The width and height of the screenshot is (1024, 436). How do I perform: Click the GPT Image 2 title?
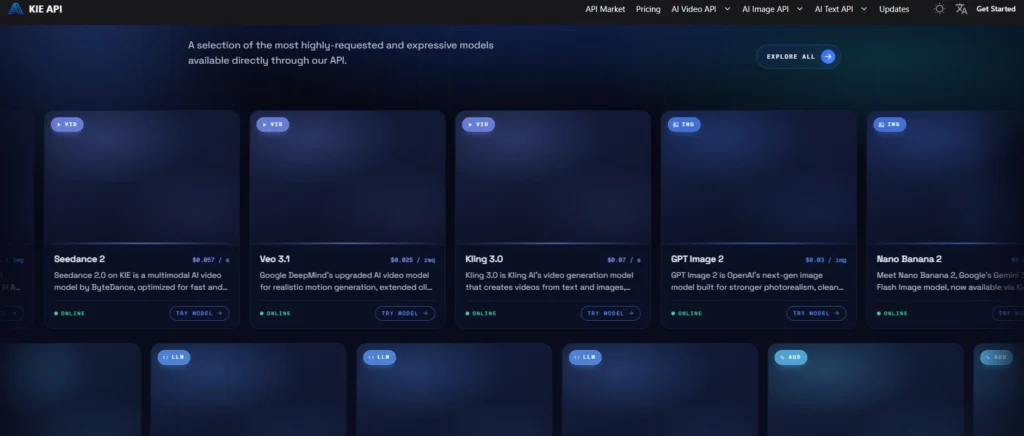tap(697, 259)
